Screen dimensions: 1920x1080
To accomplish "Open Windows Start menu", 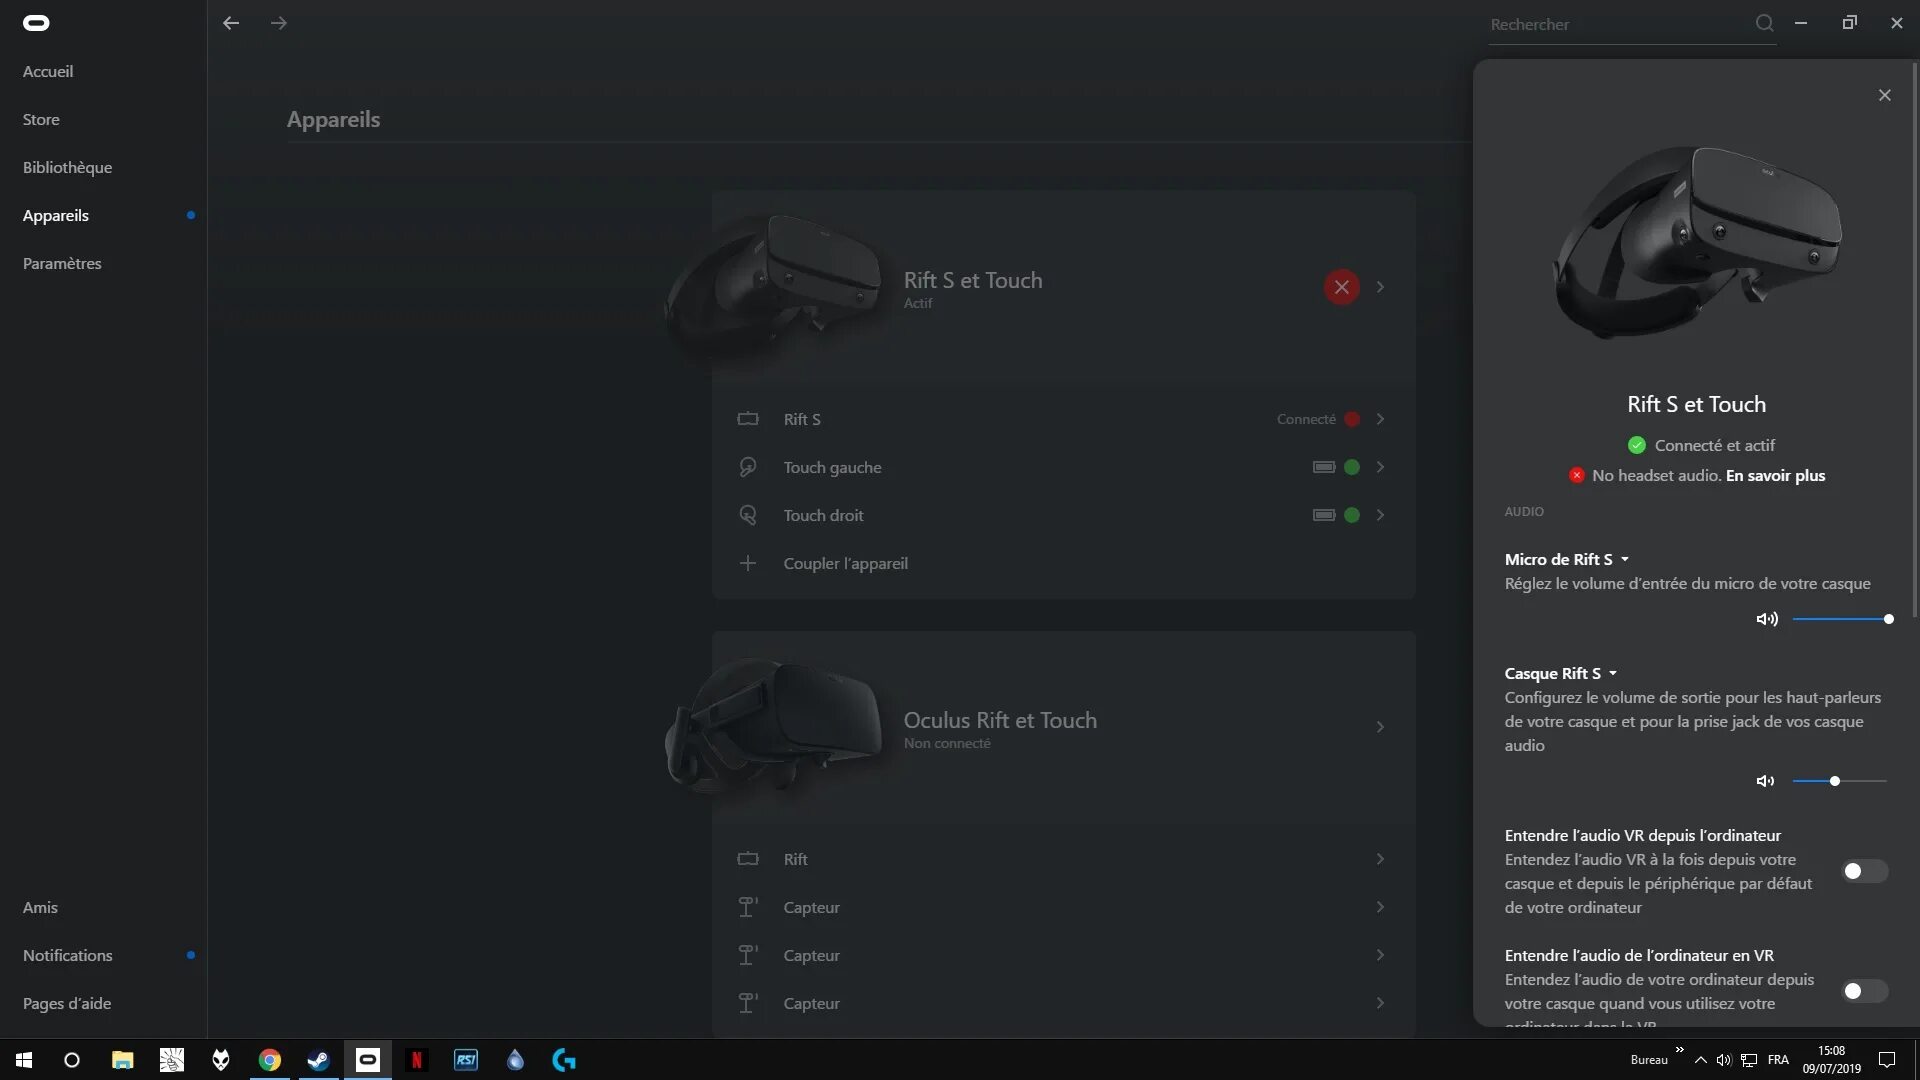I will click(x=24, y=1060).
